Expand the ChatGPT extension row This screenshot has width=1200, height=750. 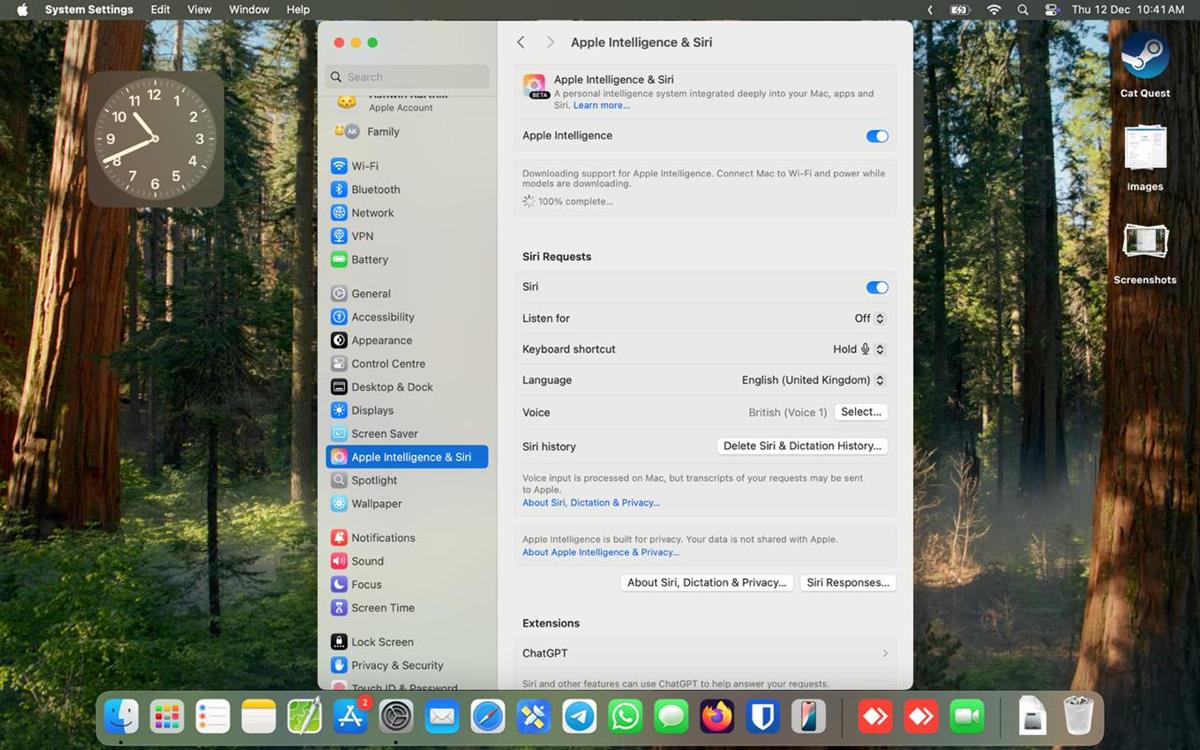[x=704, y=653]
